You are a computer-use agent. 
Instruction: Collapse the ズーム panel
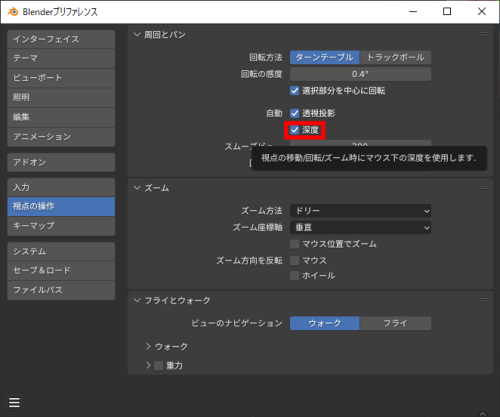tap(137, 188)
